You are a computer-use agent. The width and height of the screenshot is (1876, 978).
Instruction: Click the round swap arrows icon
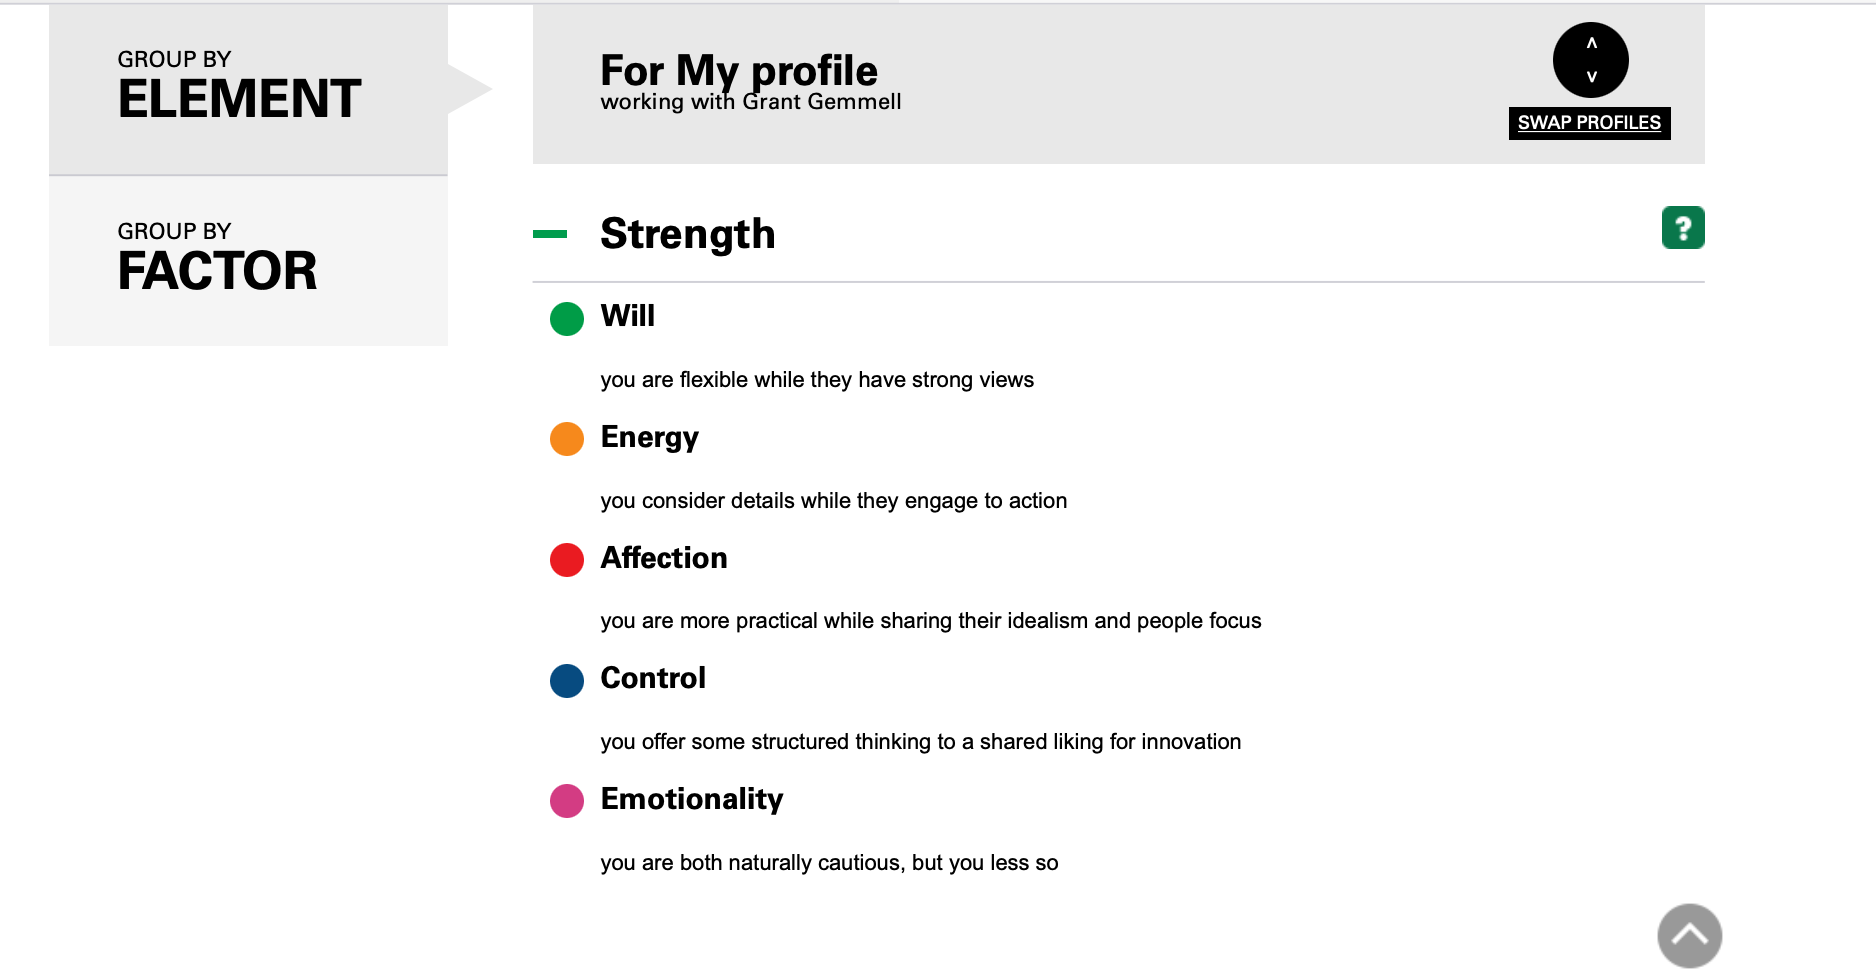click(x=1590, y=60)
